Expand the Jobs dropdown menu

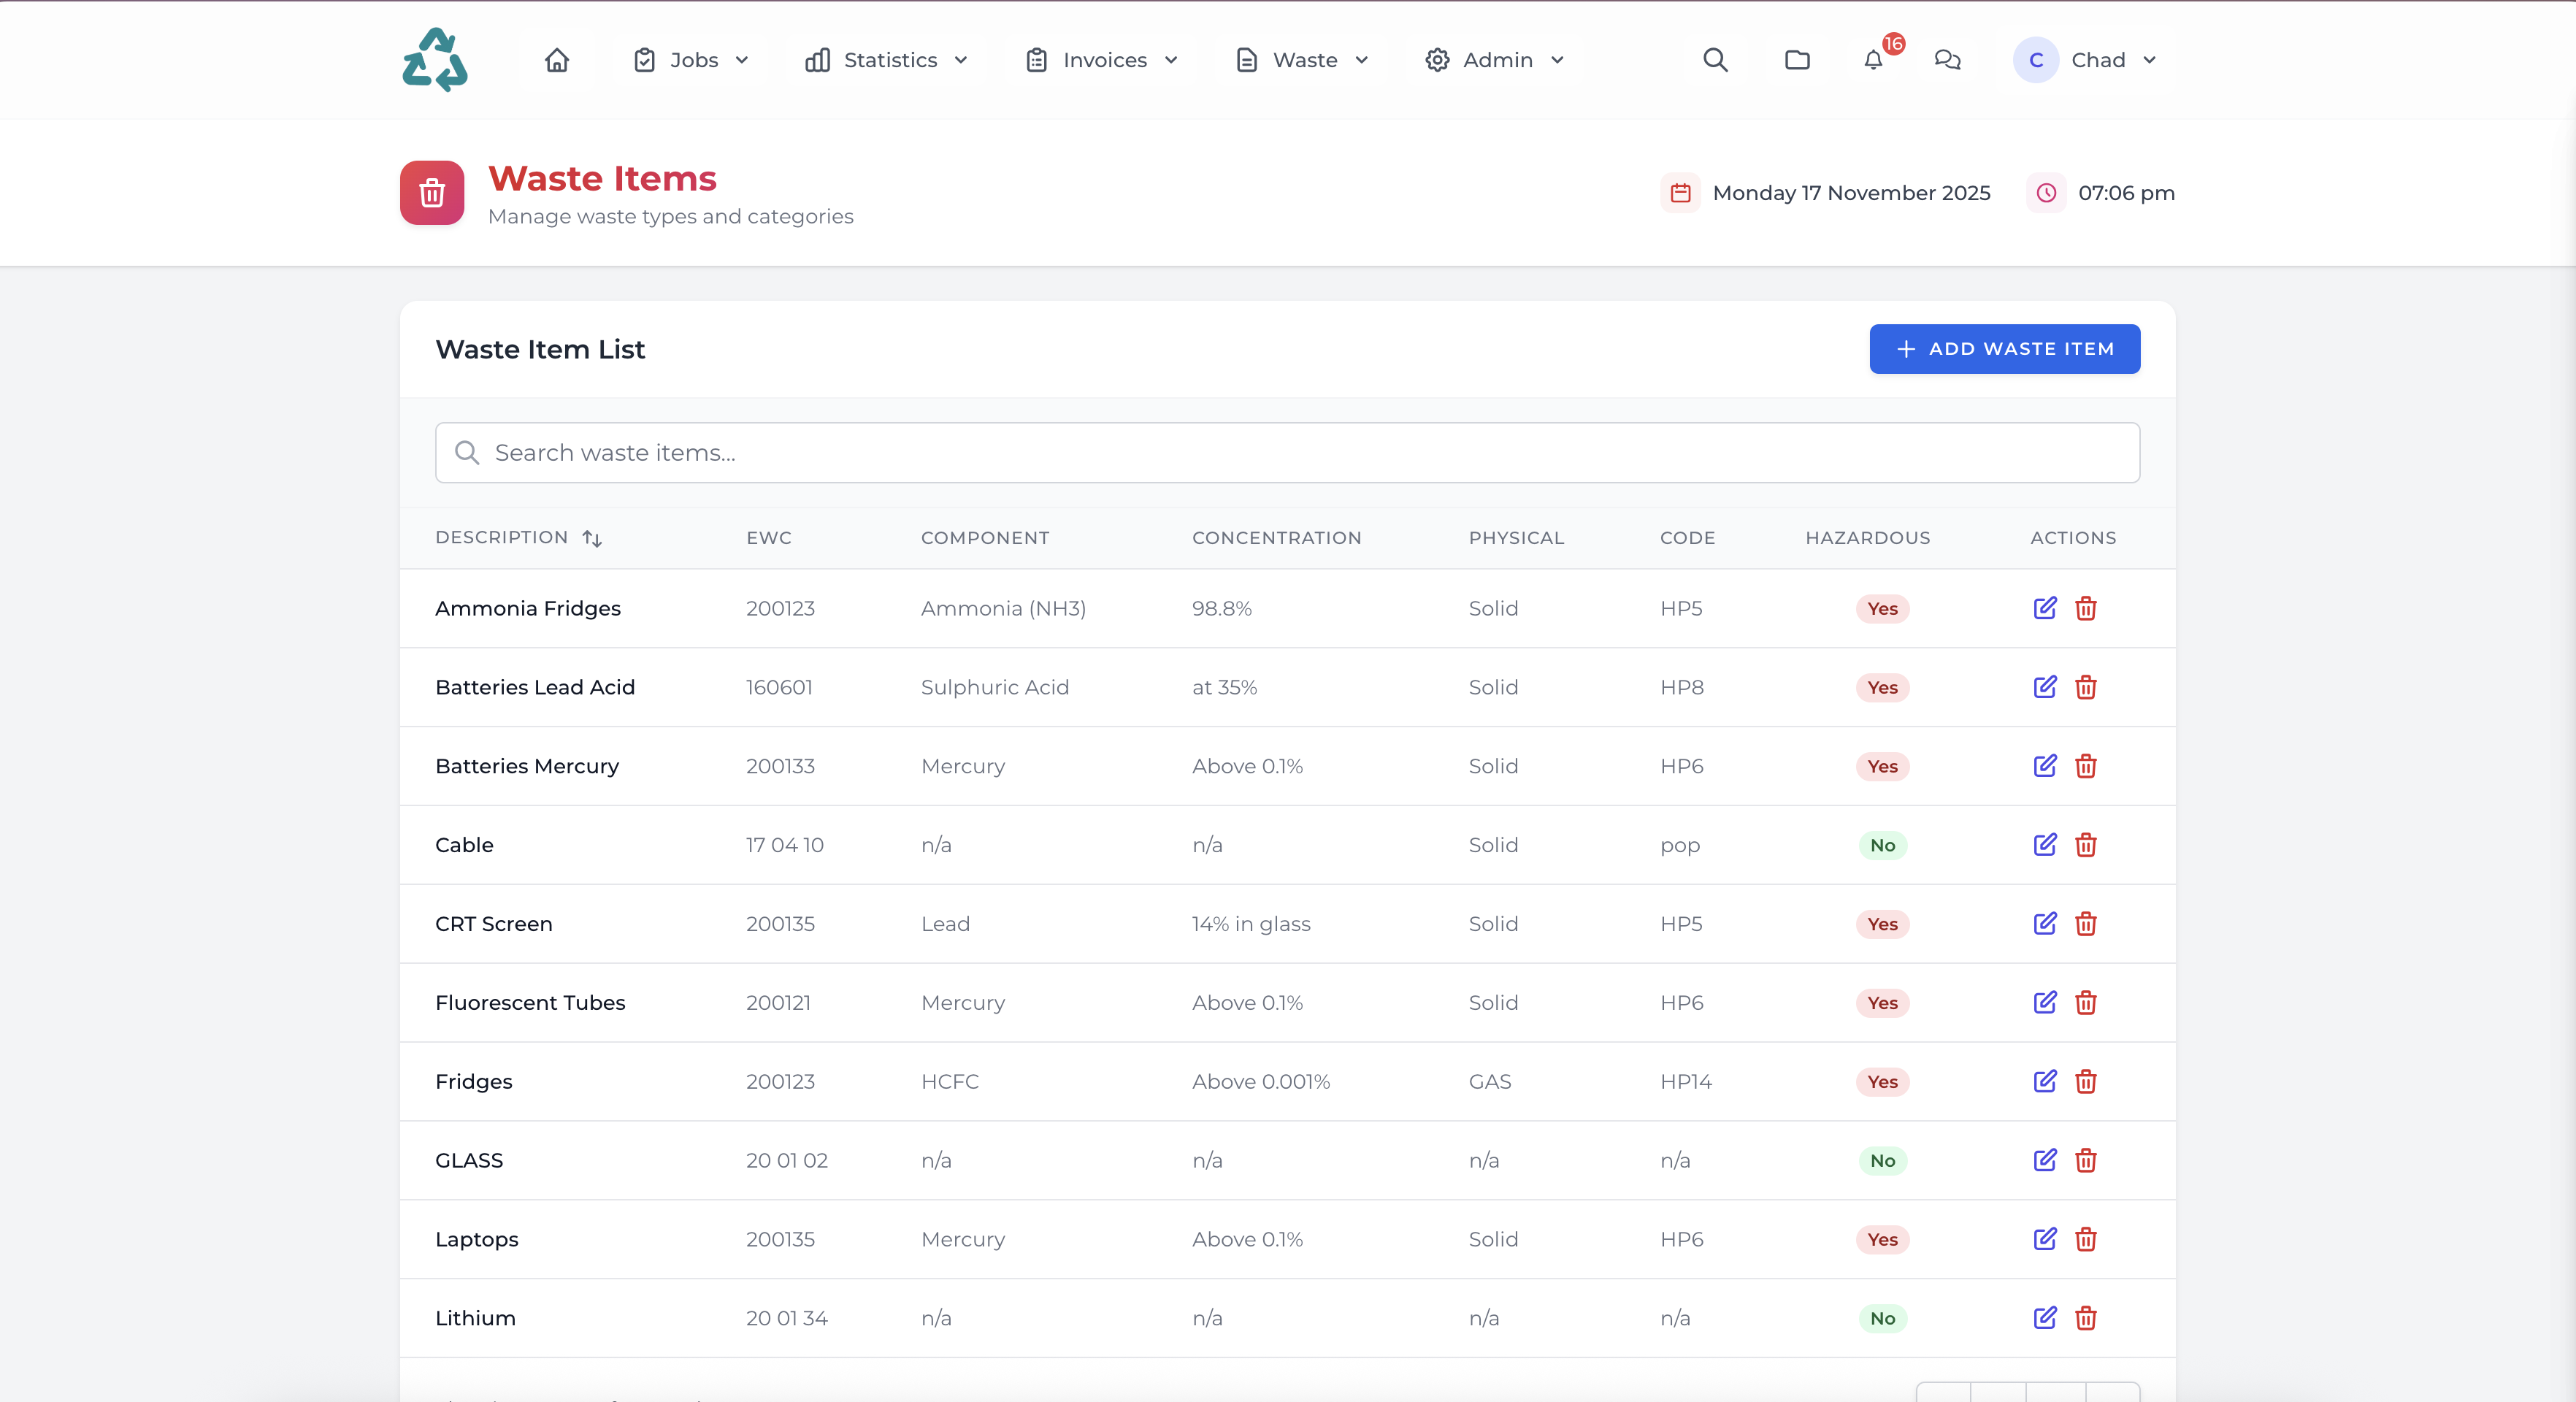pyautogui.click(x=691, y=60)
